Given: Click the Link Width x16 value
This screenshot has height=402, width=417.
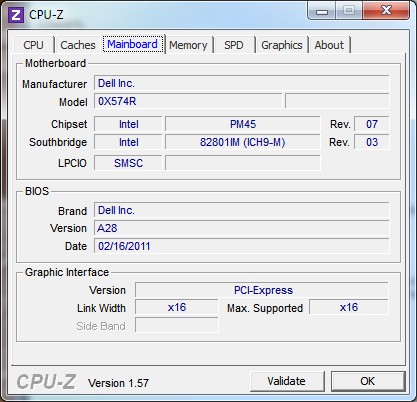Looking at the screenshot, I should [177, 307].
